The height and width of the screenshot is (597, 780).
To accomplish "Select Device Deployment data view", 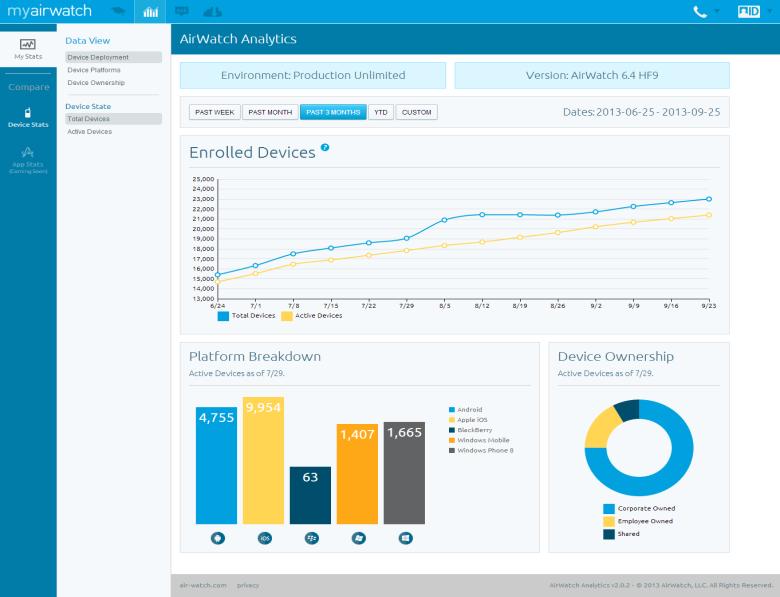I will [113, 57].
